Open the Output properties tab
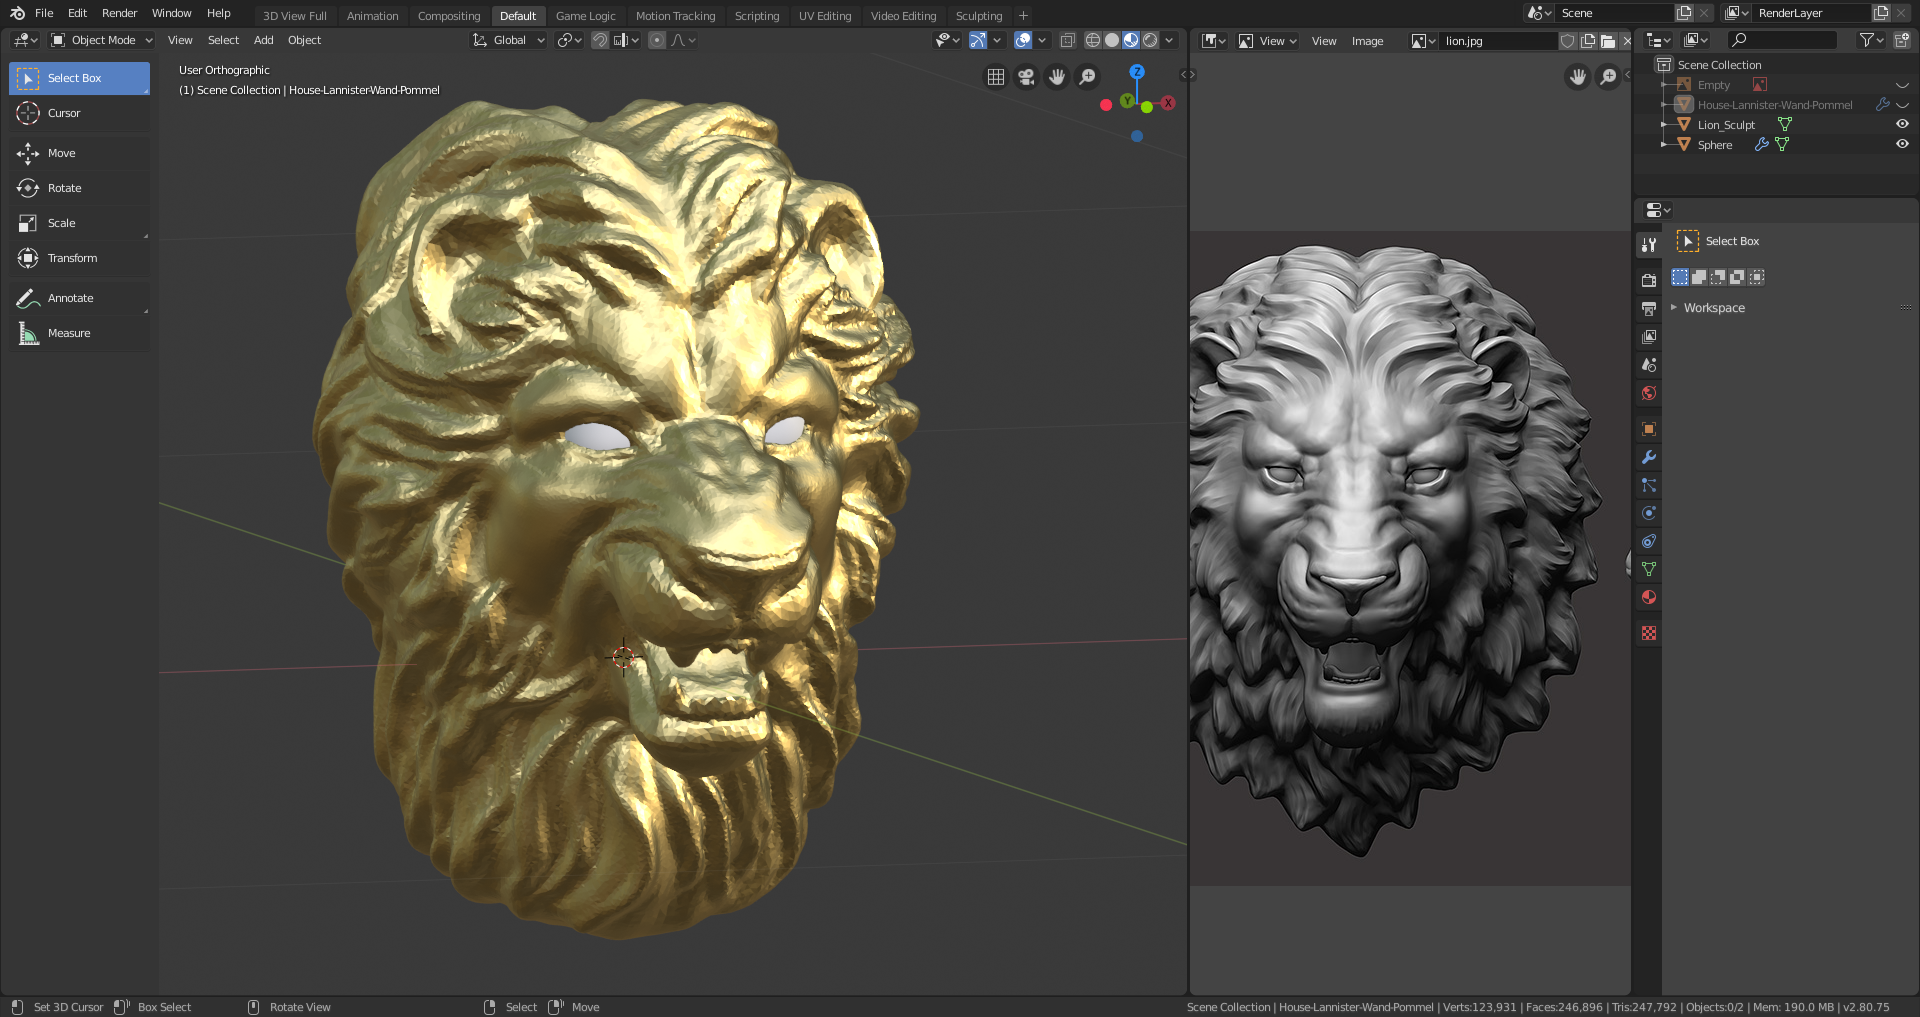 pyautogui.click(x=1649, y=308)
